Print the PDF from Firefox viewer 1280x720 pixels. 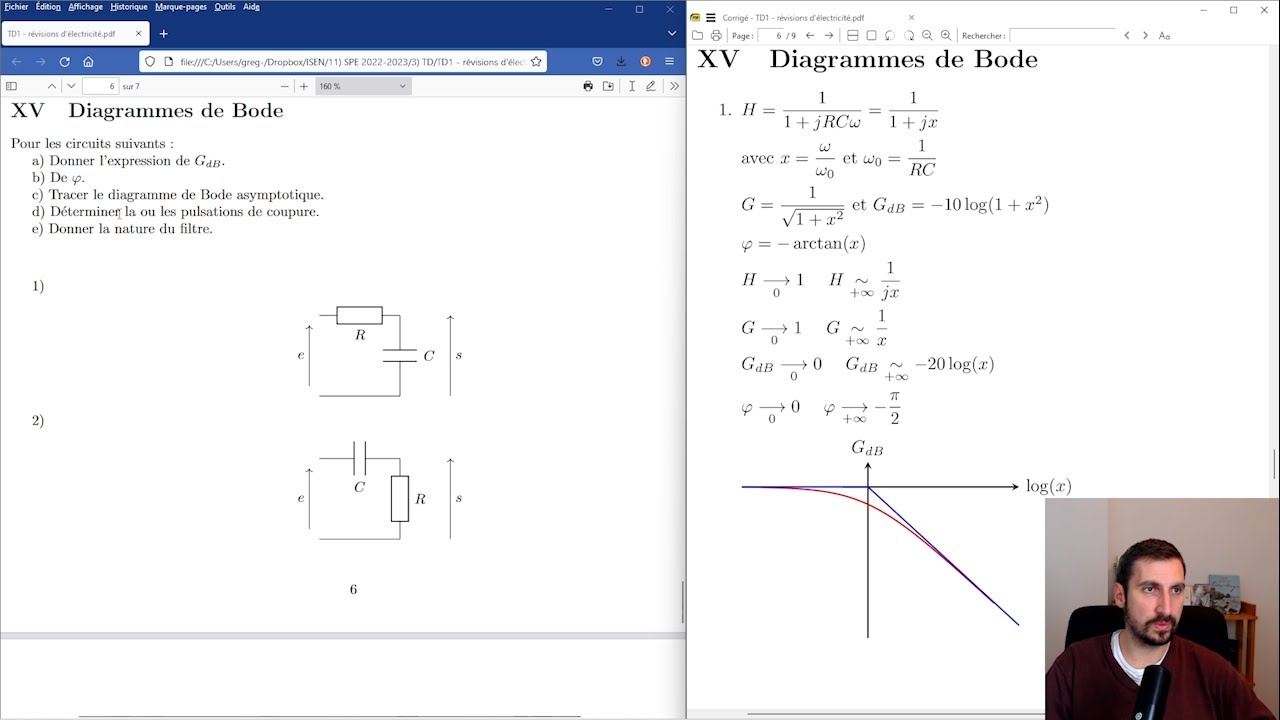[x=588, y=86]
